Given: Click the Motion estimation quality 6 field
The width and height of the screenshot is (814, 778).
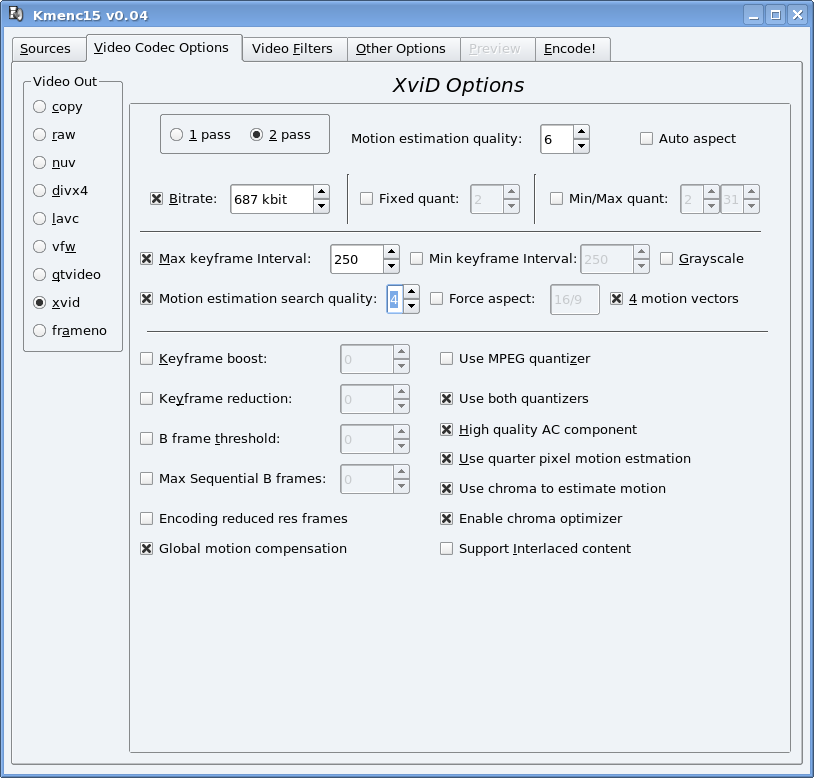Looking at the screenshot, I should 557,139.
